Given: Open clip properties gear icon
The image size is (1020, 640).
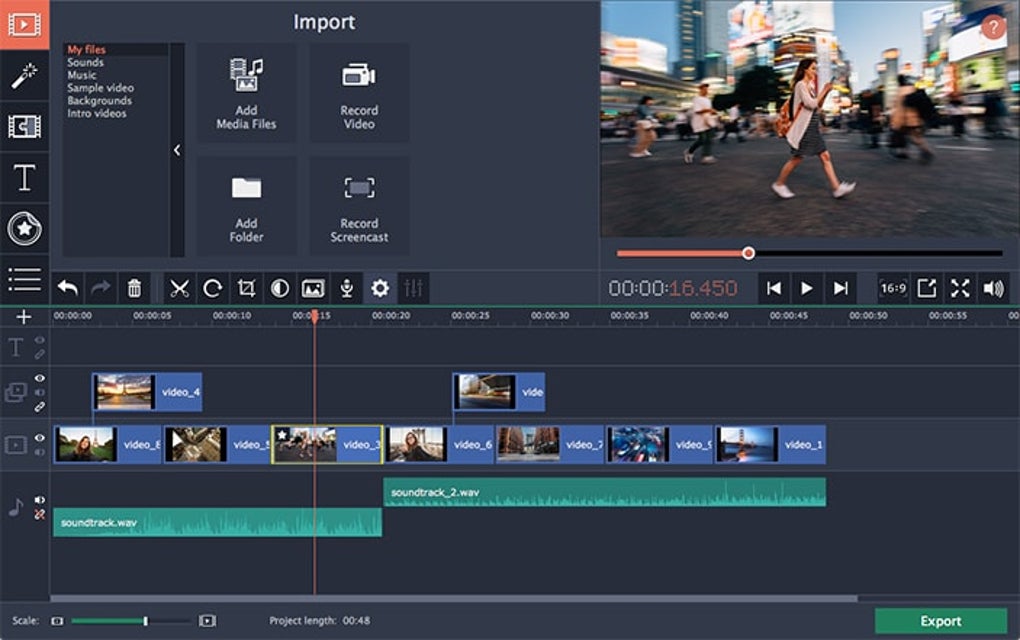Looking at the screenshot, I should (x=380, y=289).
